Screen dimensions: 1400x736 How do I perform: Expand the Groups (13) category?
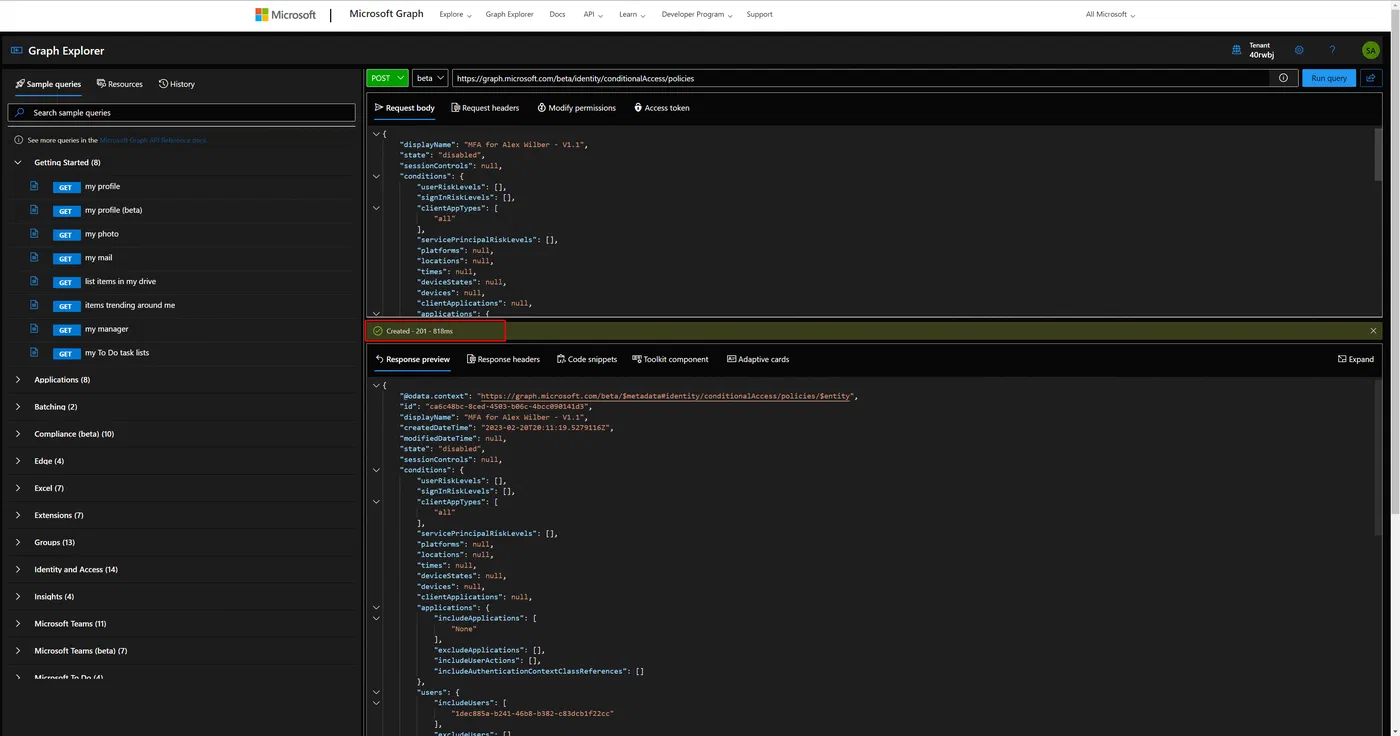tap(18, 542)
